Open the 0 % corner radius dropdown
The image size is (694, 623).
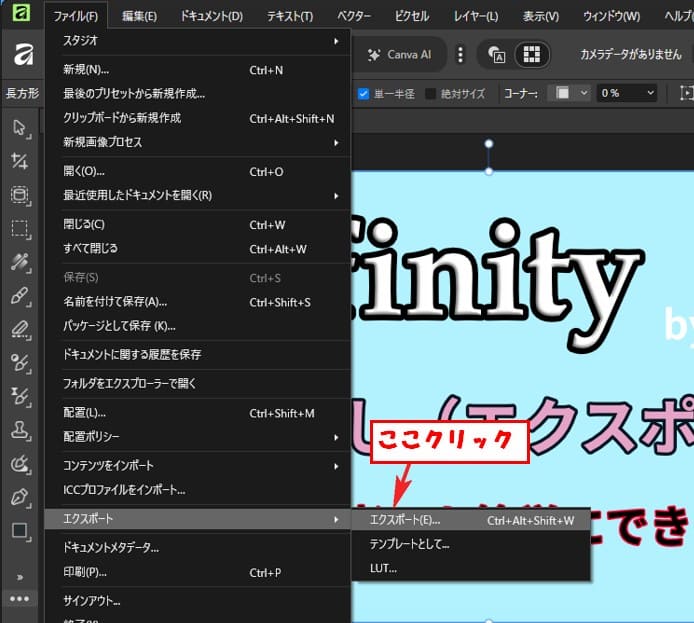coord(627,93)
